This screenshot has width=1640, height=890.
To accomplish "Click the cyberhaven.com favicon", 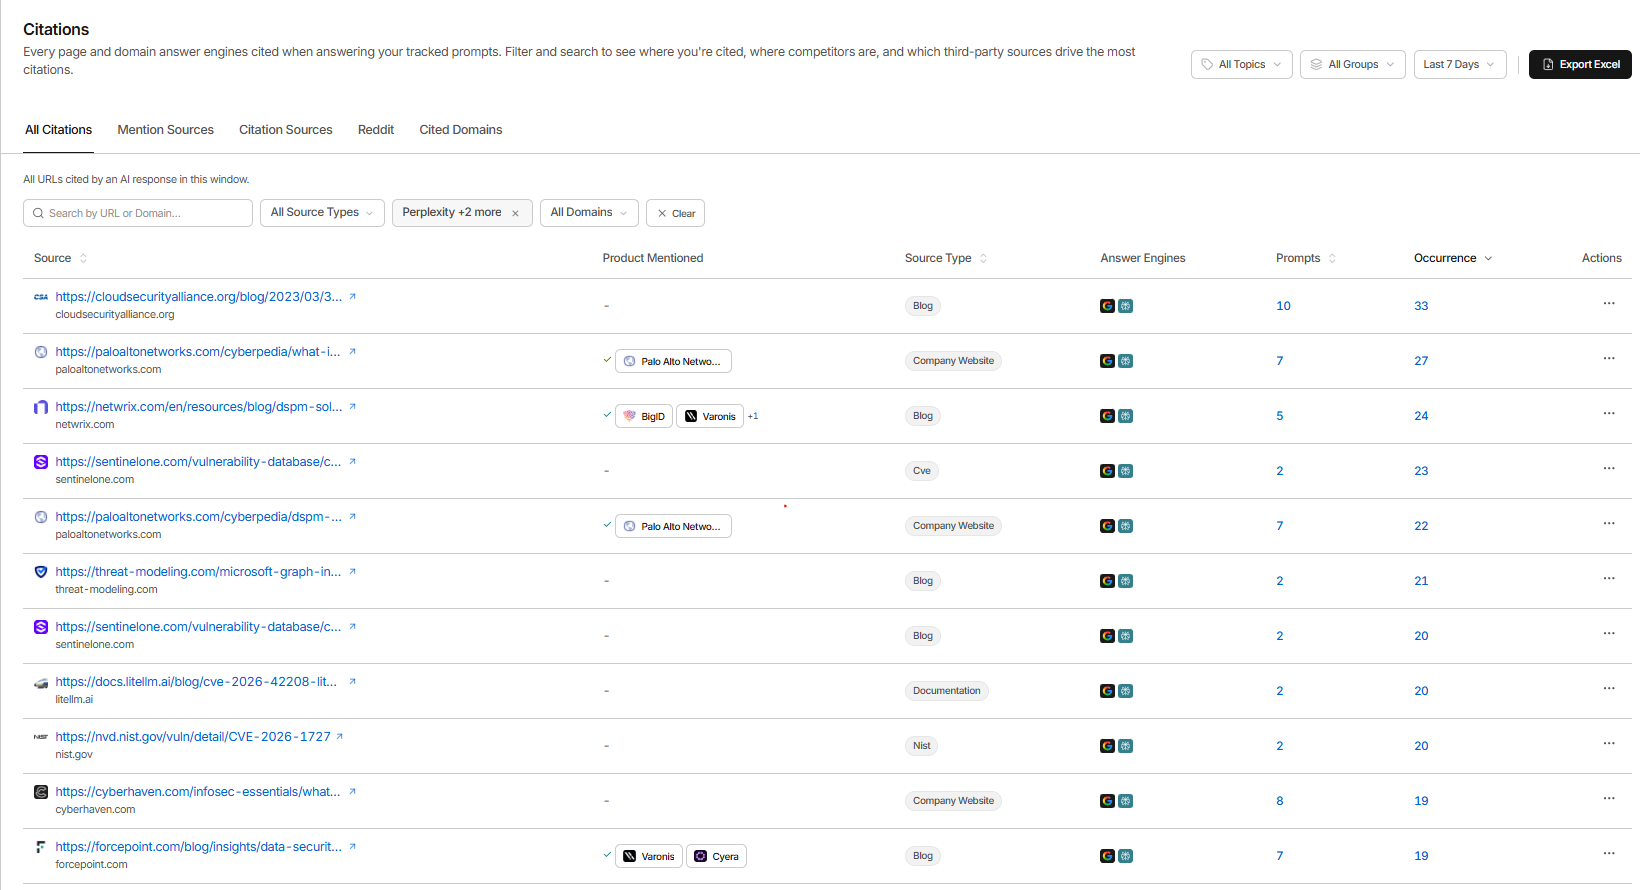I will click(x=41, y=792).
